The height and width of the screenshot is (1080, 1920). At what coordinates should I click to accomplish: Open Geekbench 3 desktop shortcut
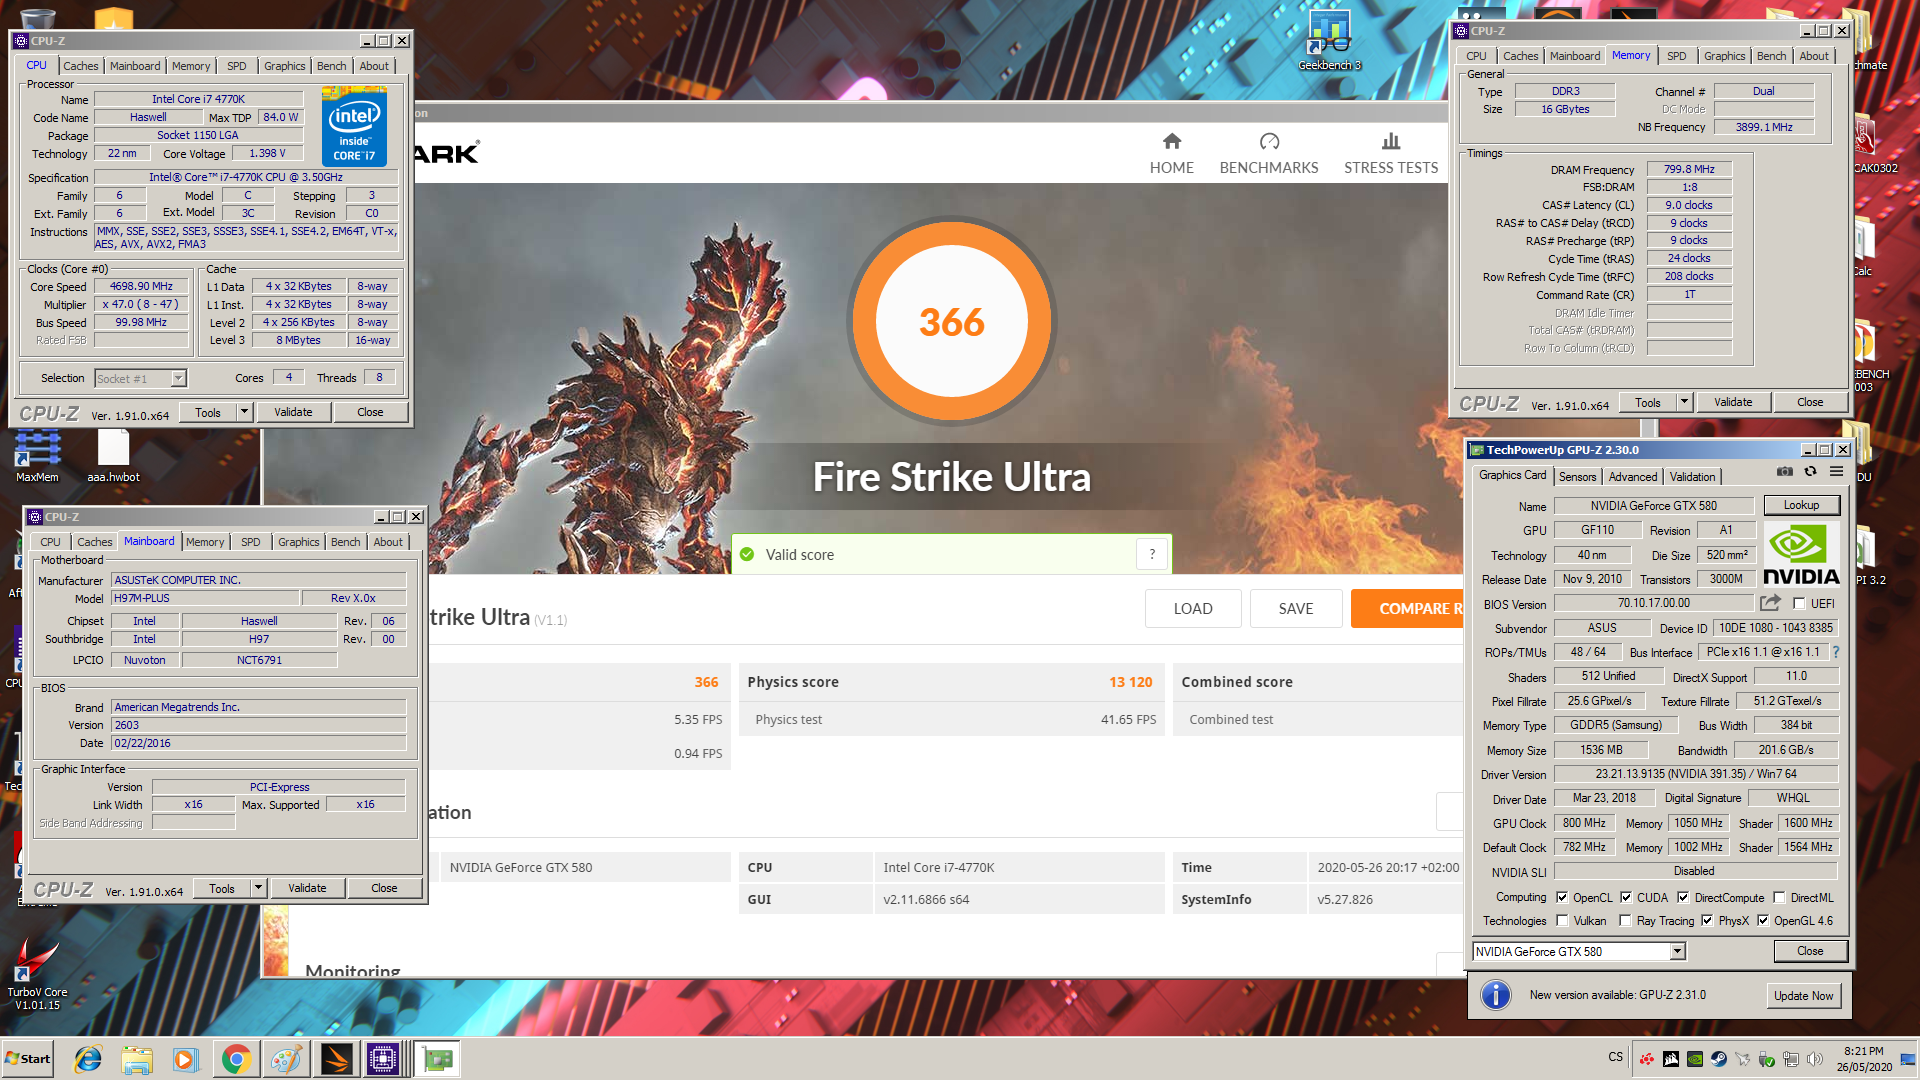(1329, 40)
